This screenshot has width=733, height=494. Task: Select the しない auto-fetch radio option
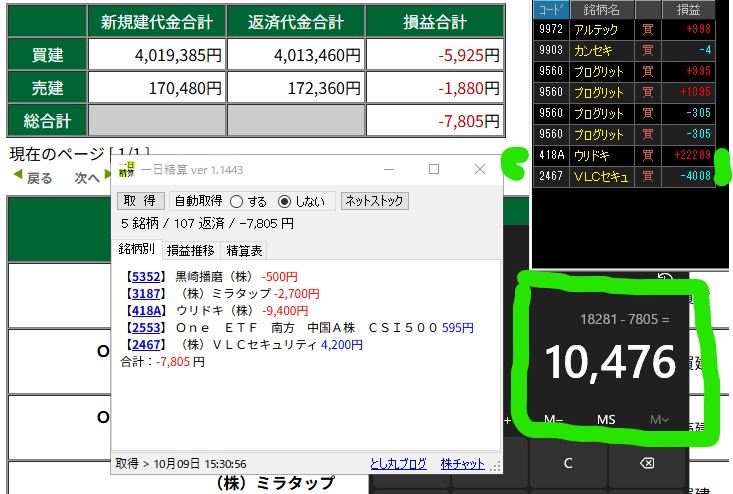pos(284,201)
